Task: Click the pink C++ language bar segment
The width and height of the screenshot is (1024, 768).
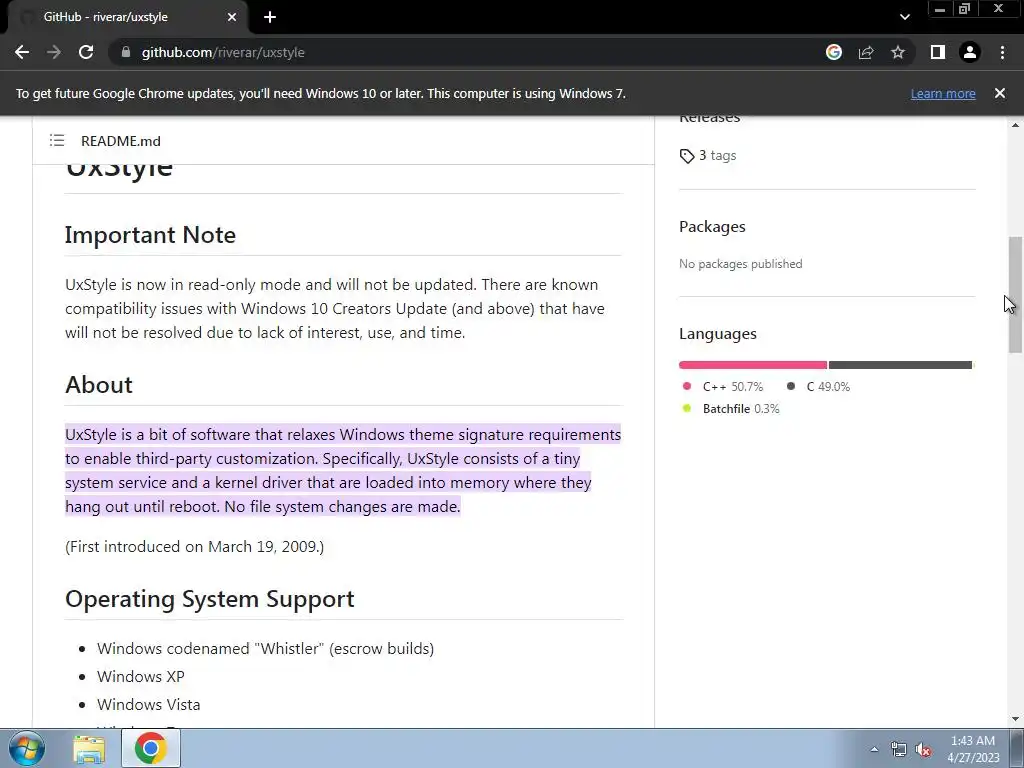Action: point(753,365)
